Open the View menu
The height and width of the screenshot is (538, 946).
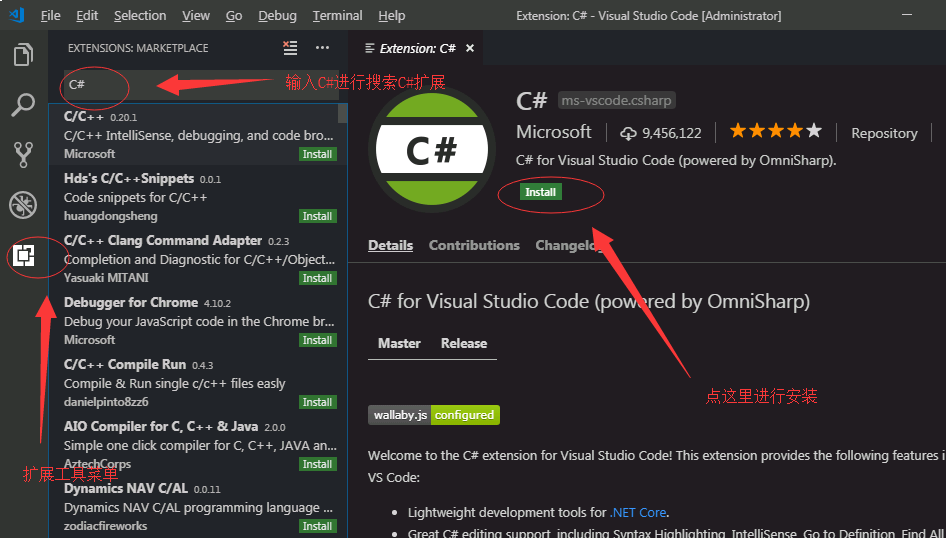click(196, 16)
